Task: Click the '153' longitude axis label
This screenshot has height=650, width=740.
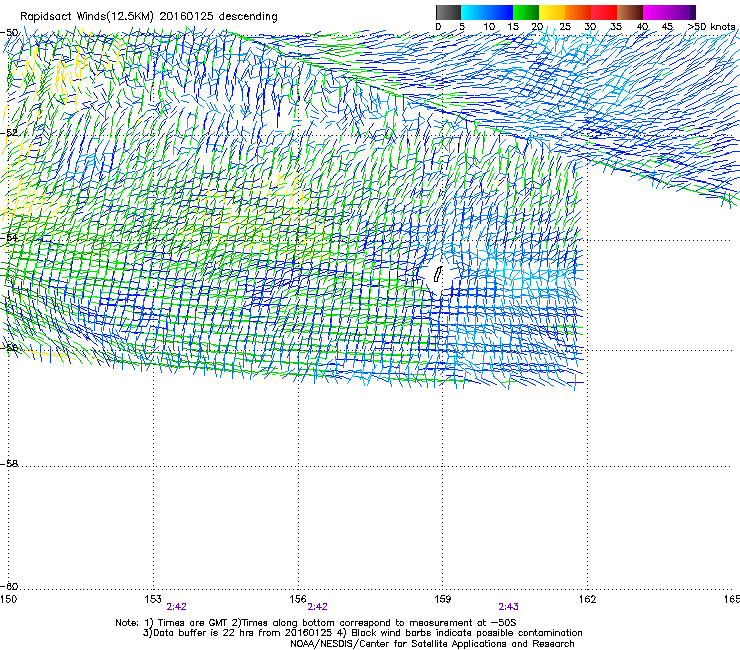Action: [153, 599]
